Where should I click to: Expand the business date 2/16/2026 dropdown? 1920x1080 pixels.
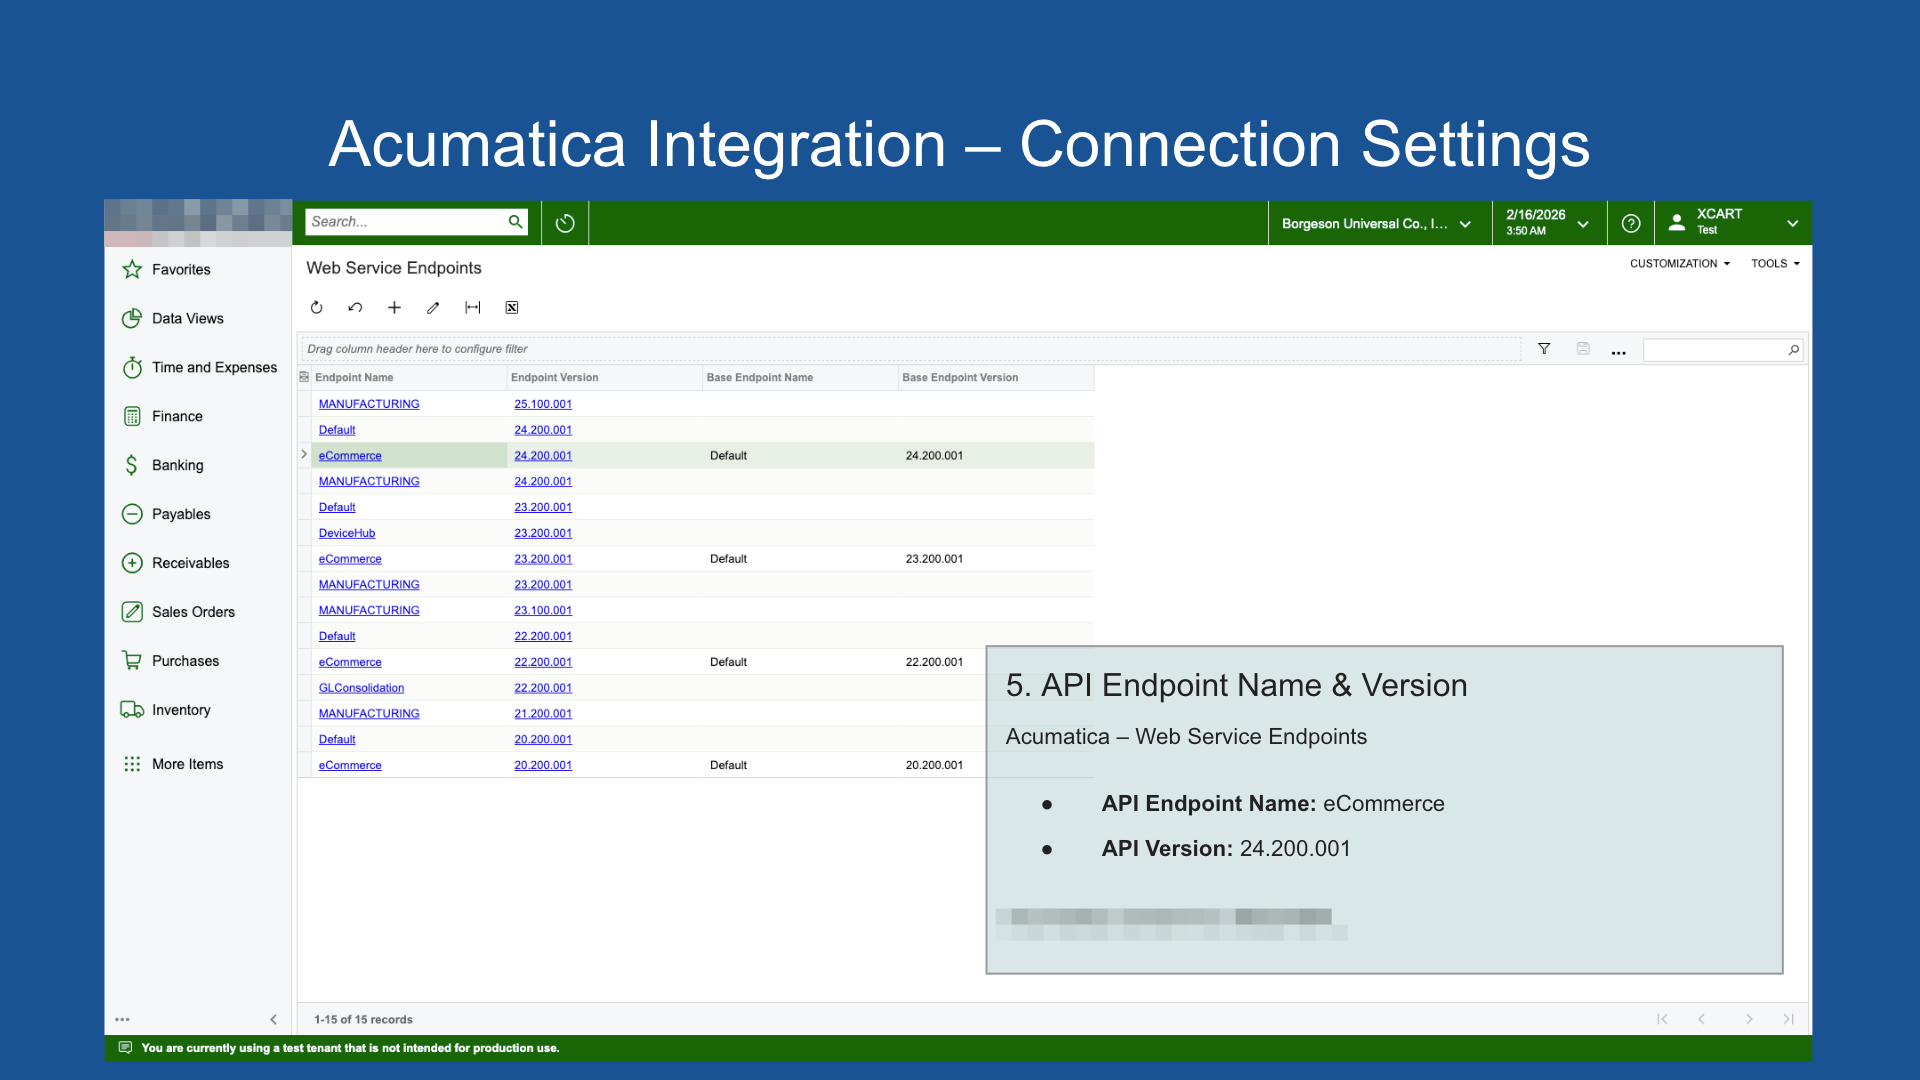click(1547, 223)
